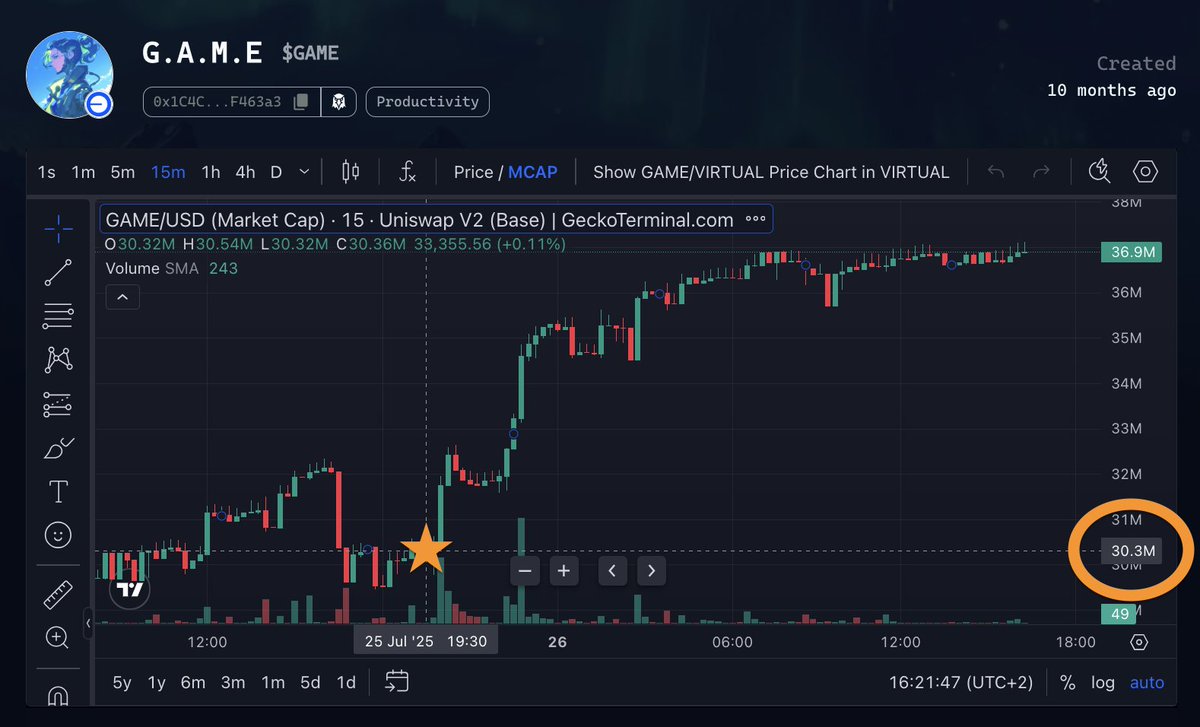
Task: Switch to D daily timeframe
Action: click(276, 172)
